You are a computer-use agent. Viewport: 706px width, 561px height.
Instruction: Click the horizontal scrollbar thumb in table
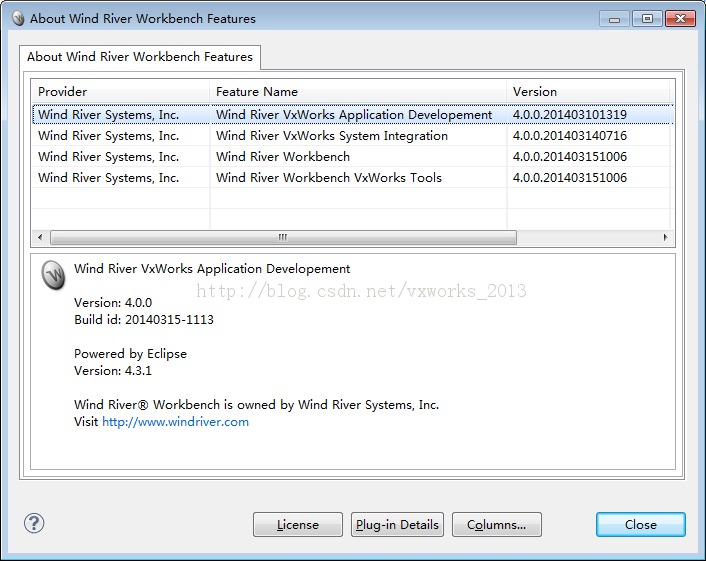[283, 237]
